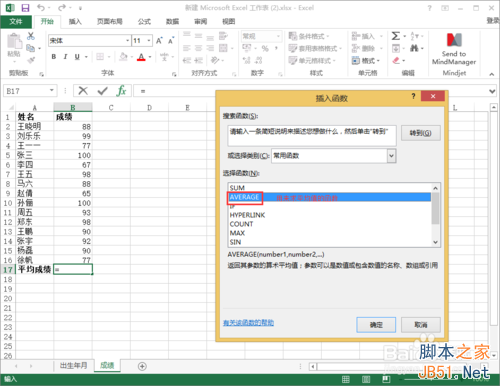
Task: Open the font size dropdown
Action: [149, 41]
